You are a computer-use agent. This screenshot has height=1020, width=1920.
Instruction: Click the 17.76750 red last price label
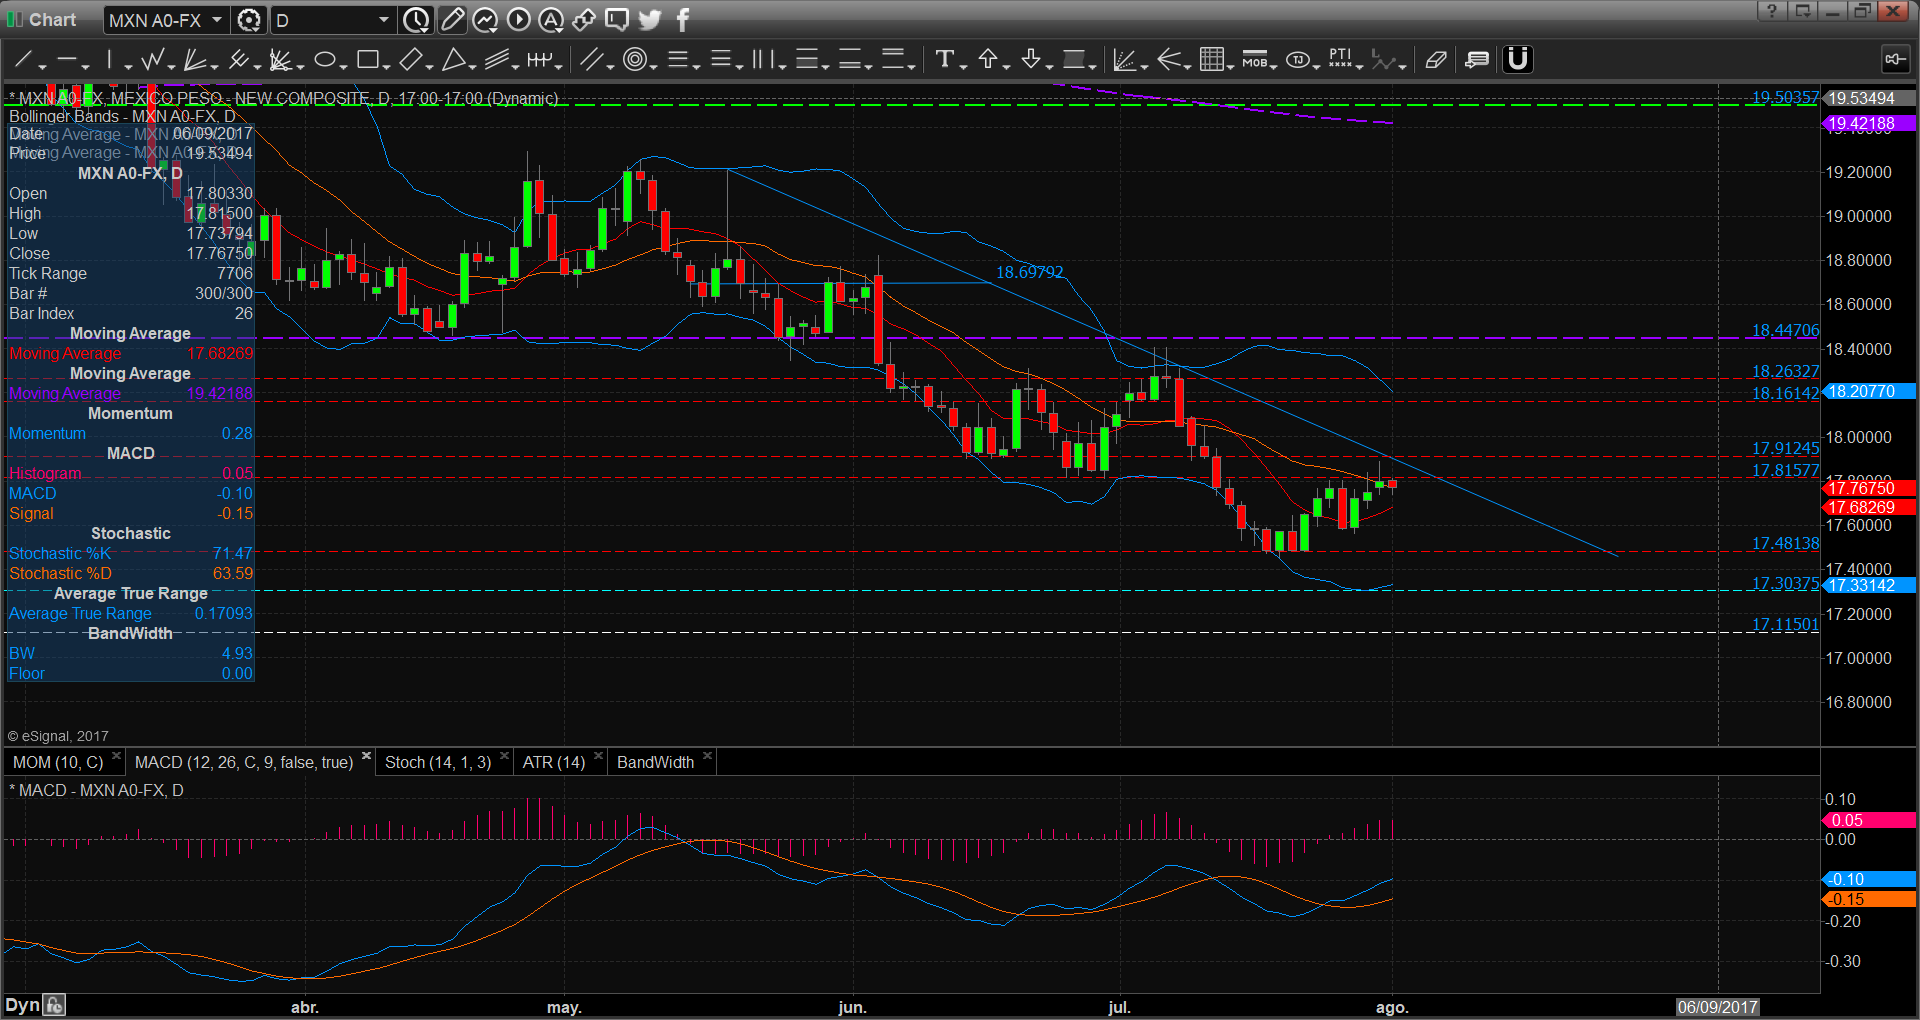pos(1870,488)
